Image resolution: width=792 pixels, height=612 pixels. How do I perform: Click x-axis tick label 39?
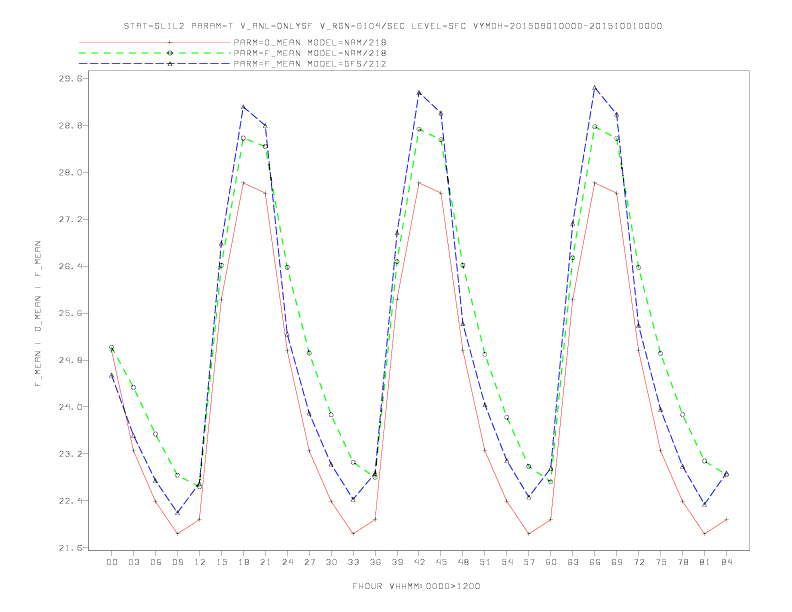coord(397,562)
